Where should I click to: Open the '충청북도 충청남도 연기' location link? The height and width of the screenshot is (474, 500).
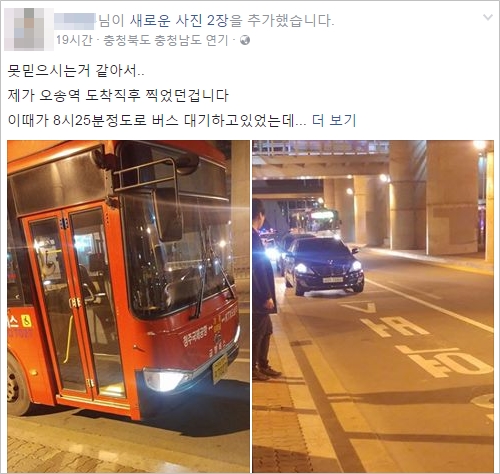[166, 41]
